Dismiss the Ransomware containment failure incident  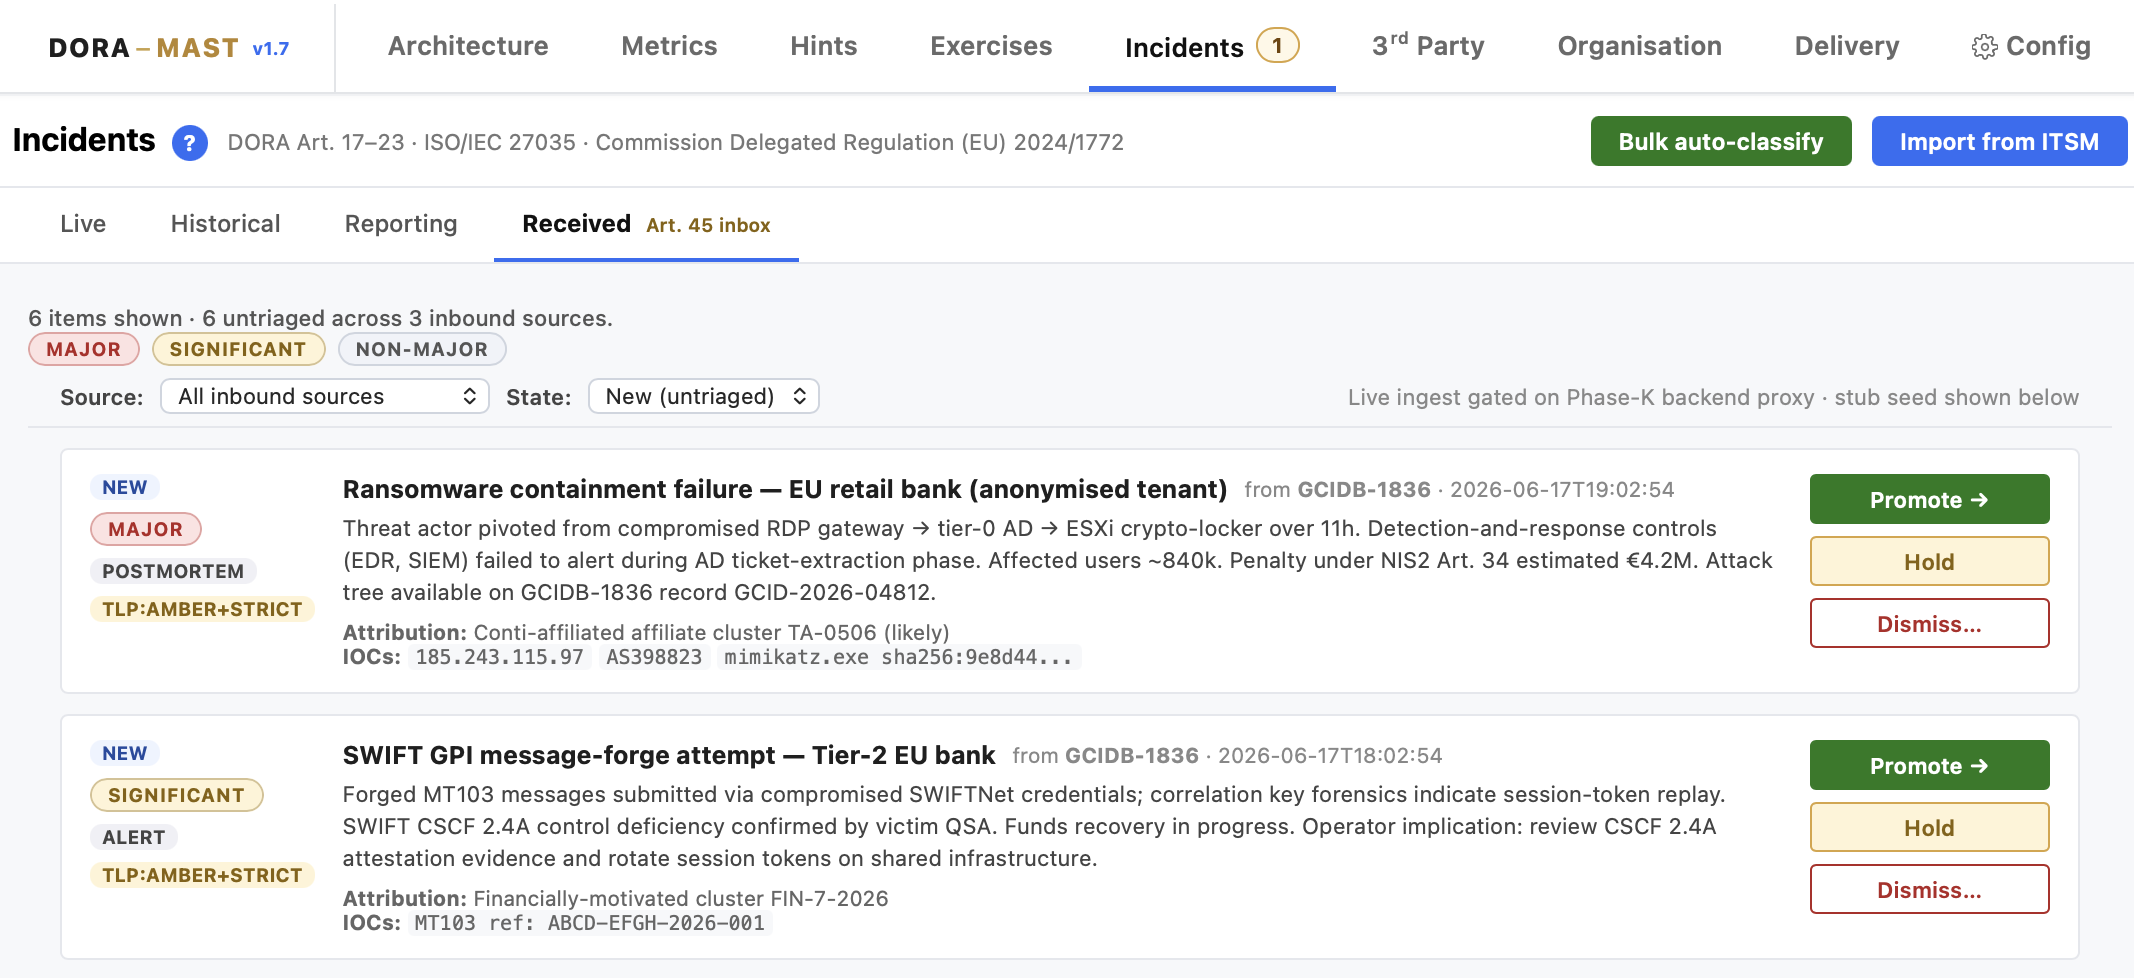click(x=1929, y=623)
